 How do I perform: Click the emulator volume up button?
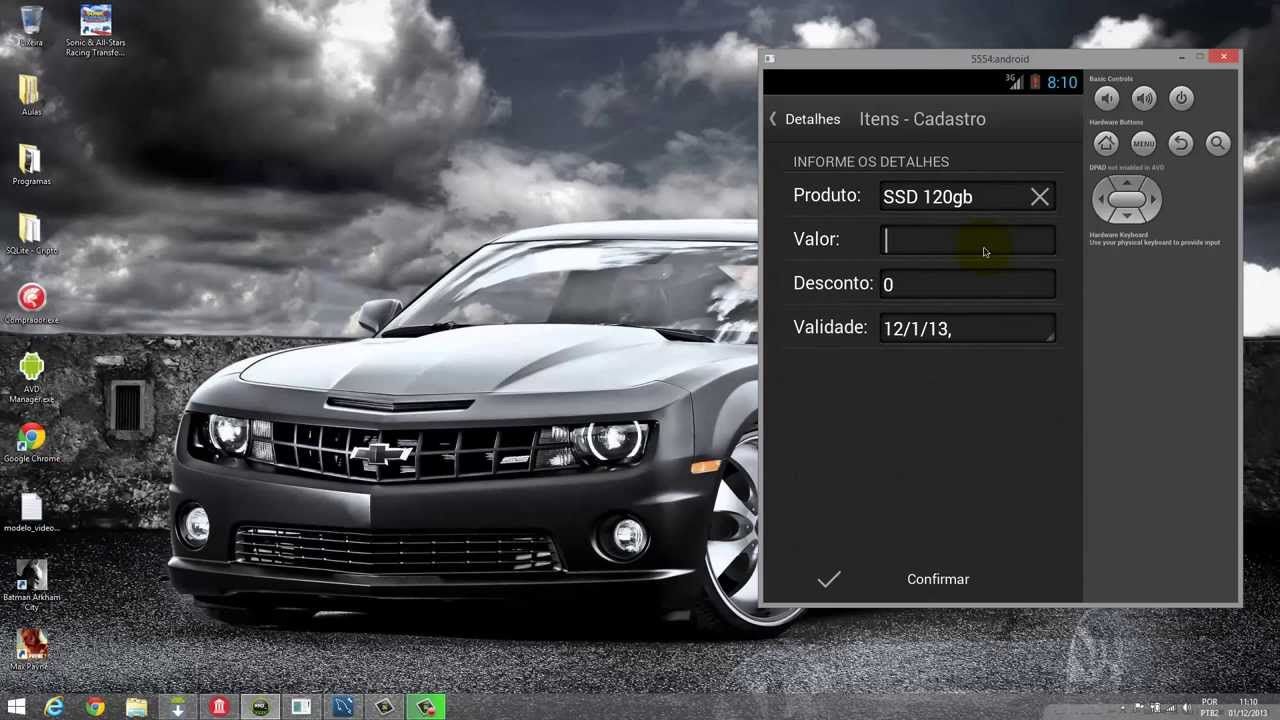click(1143, 98)
